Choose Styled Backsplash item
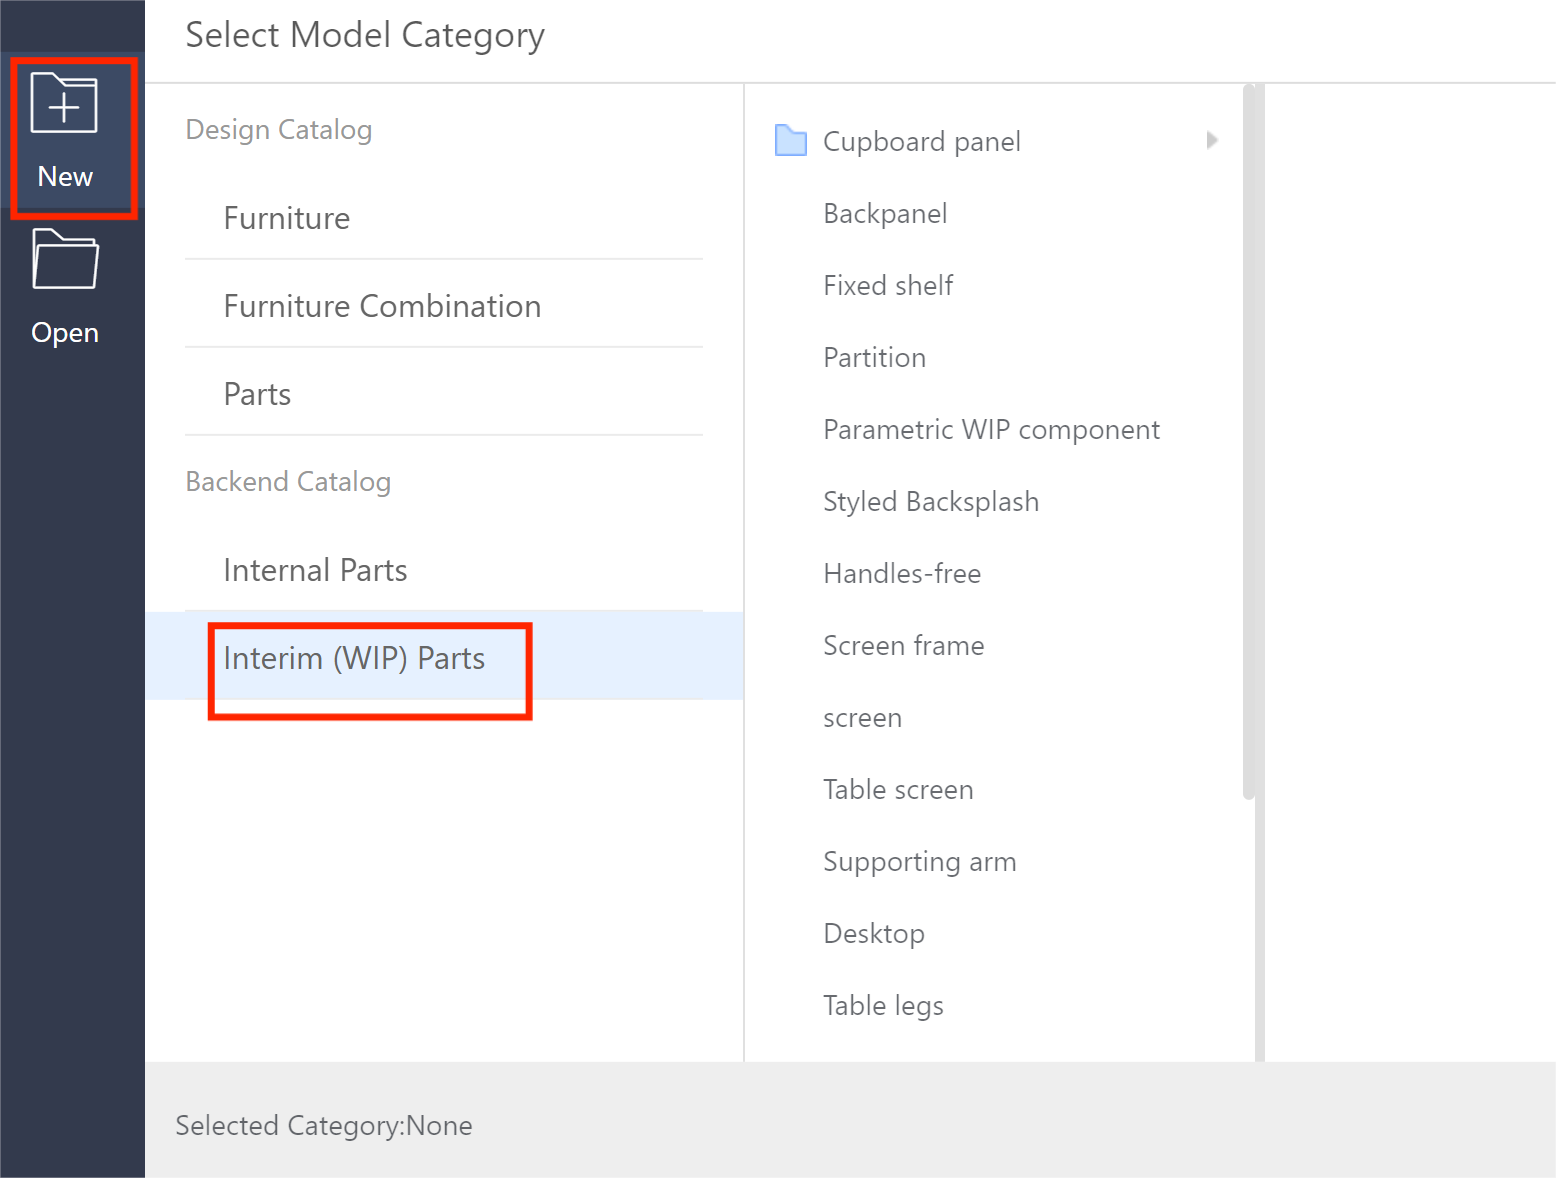 [930, 502]
